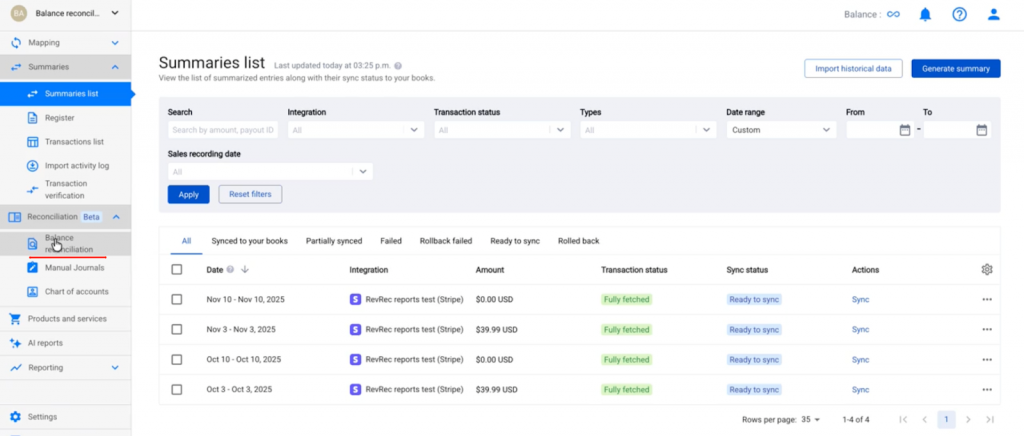This screenshot has height=436, width=1024.
Task: Click the table settings gear icon
Action: click(987, 269)
